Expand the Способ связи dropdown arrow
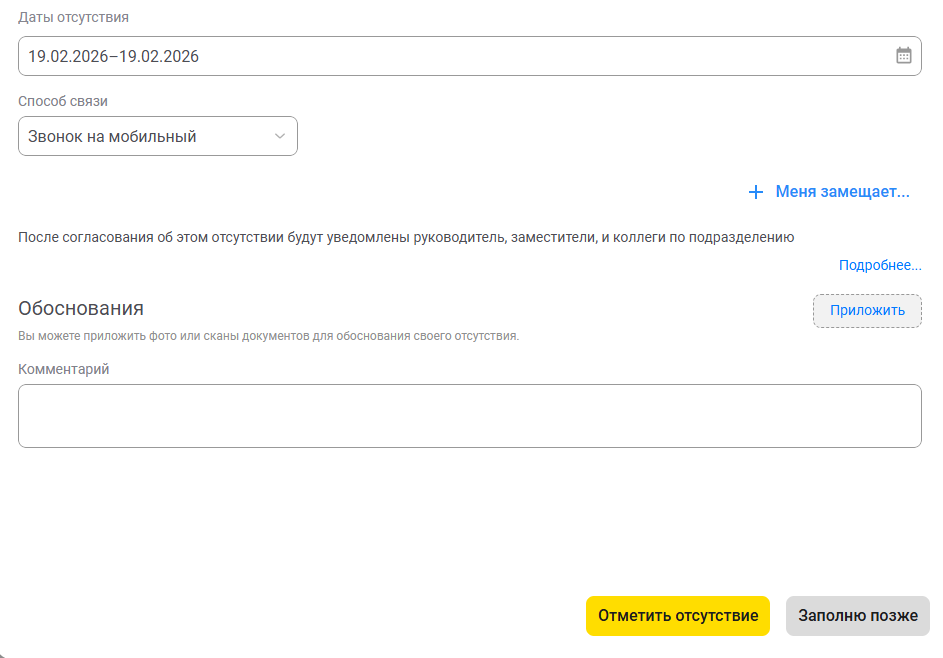Image resolution: width=943 pixels, height=658 pixels. (280, 137)
